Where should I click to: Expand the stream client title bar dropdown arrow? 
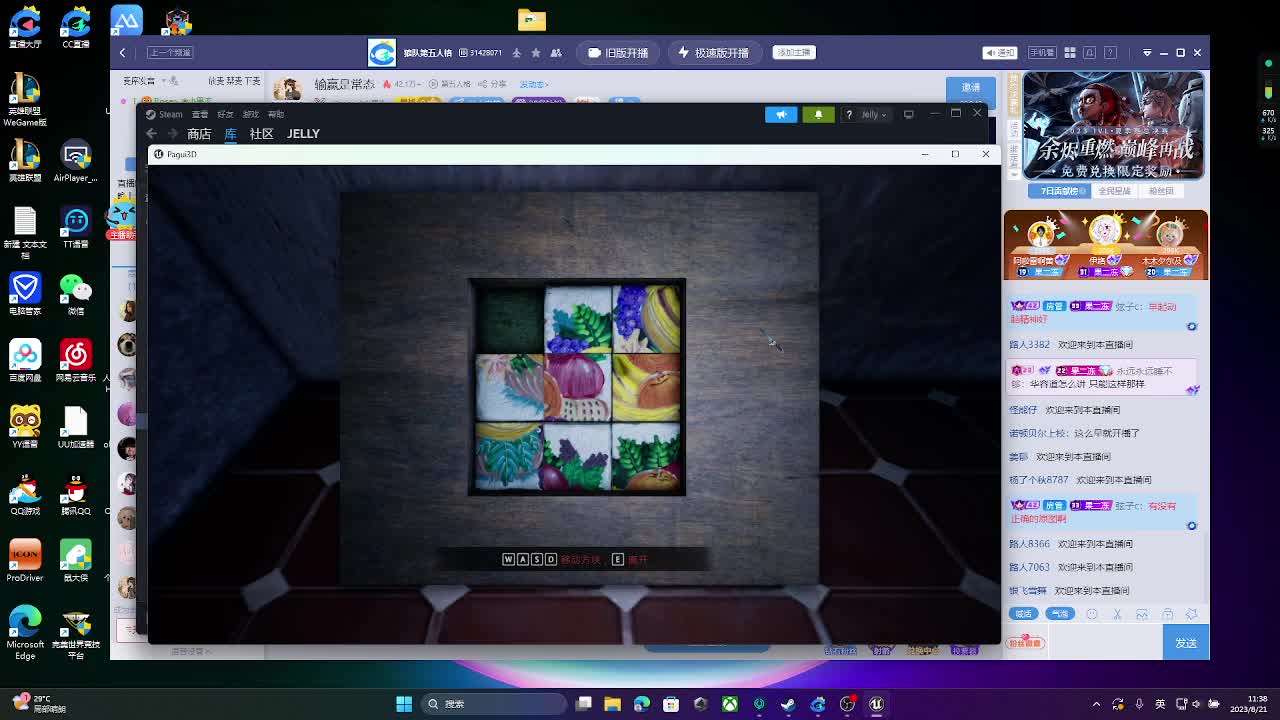coord(1147,52)
